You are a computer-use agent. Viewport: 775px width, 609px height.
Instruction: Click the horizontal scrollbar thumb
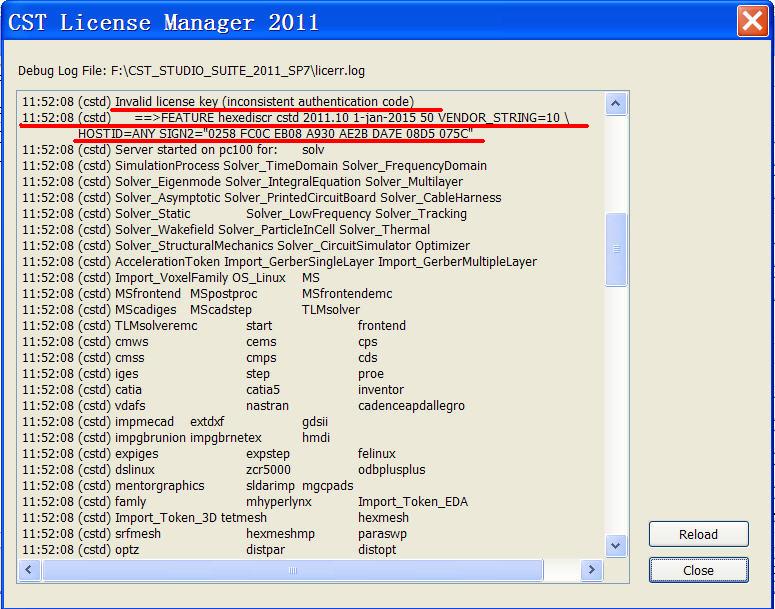[293, 570]
